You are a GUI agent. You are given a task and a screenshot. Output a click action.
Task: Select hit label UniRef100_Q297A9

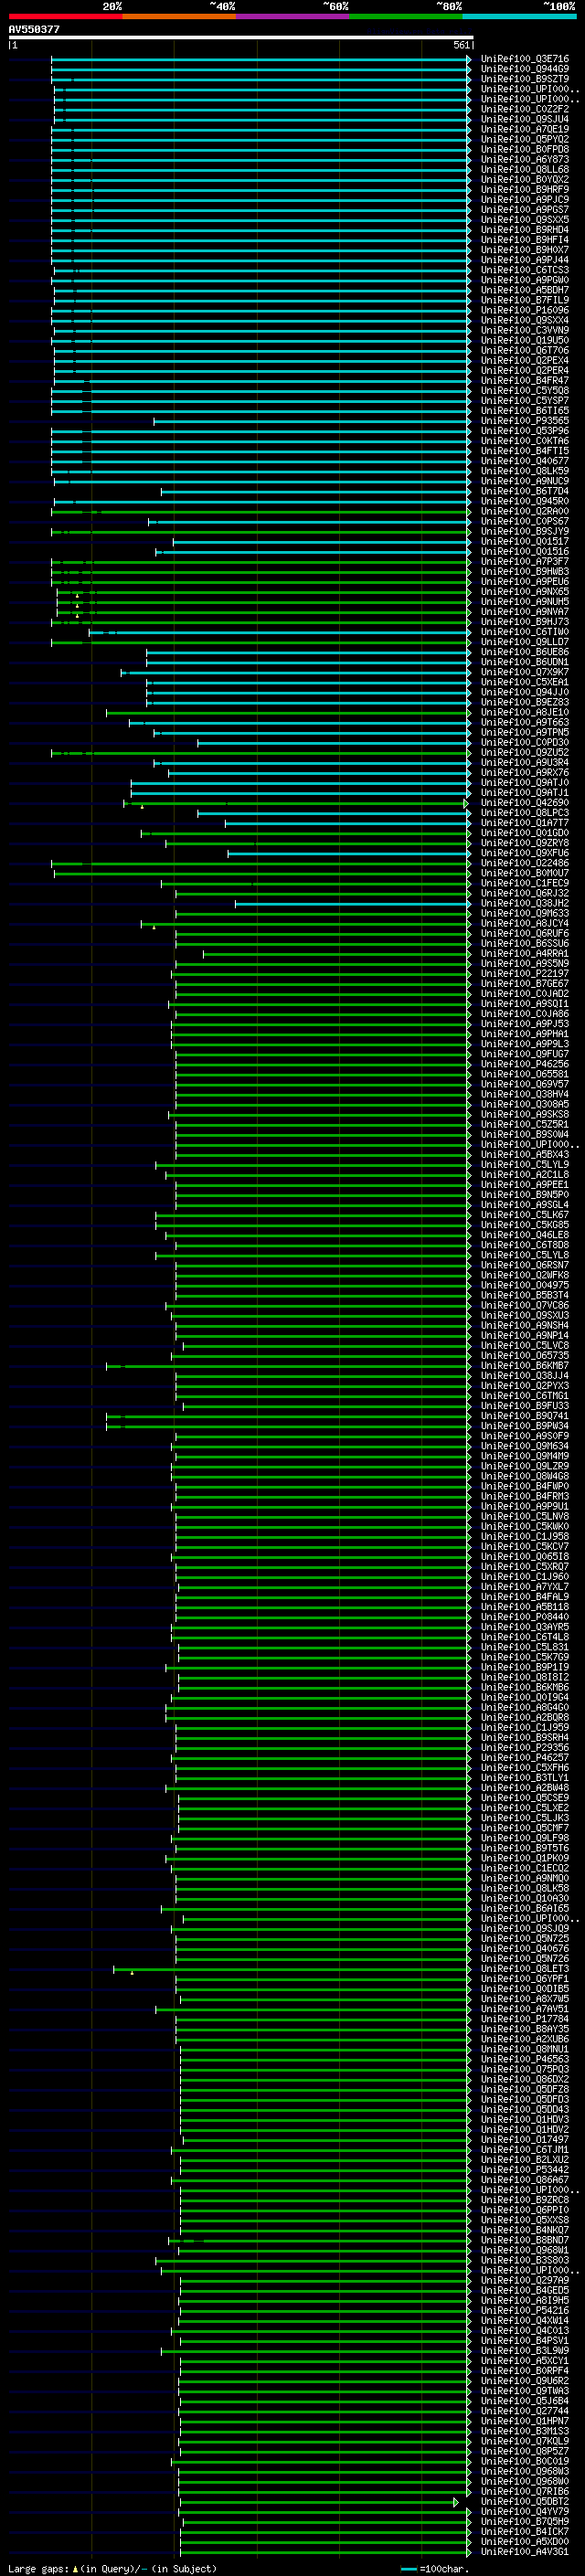point(525,2281)
